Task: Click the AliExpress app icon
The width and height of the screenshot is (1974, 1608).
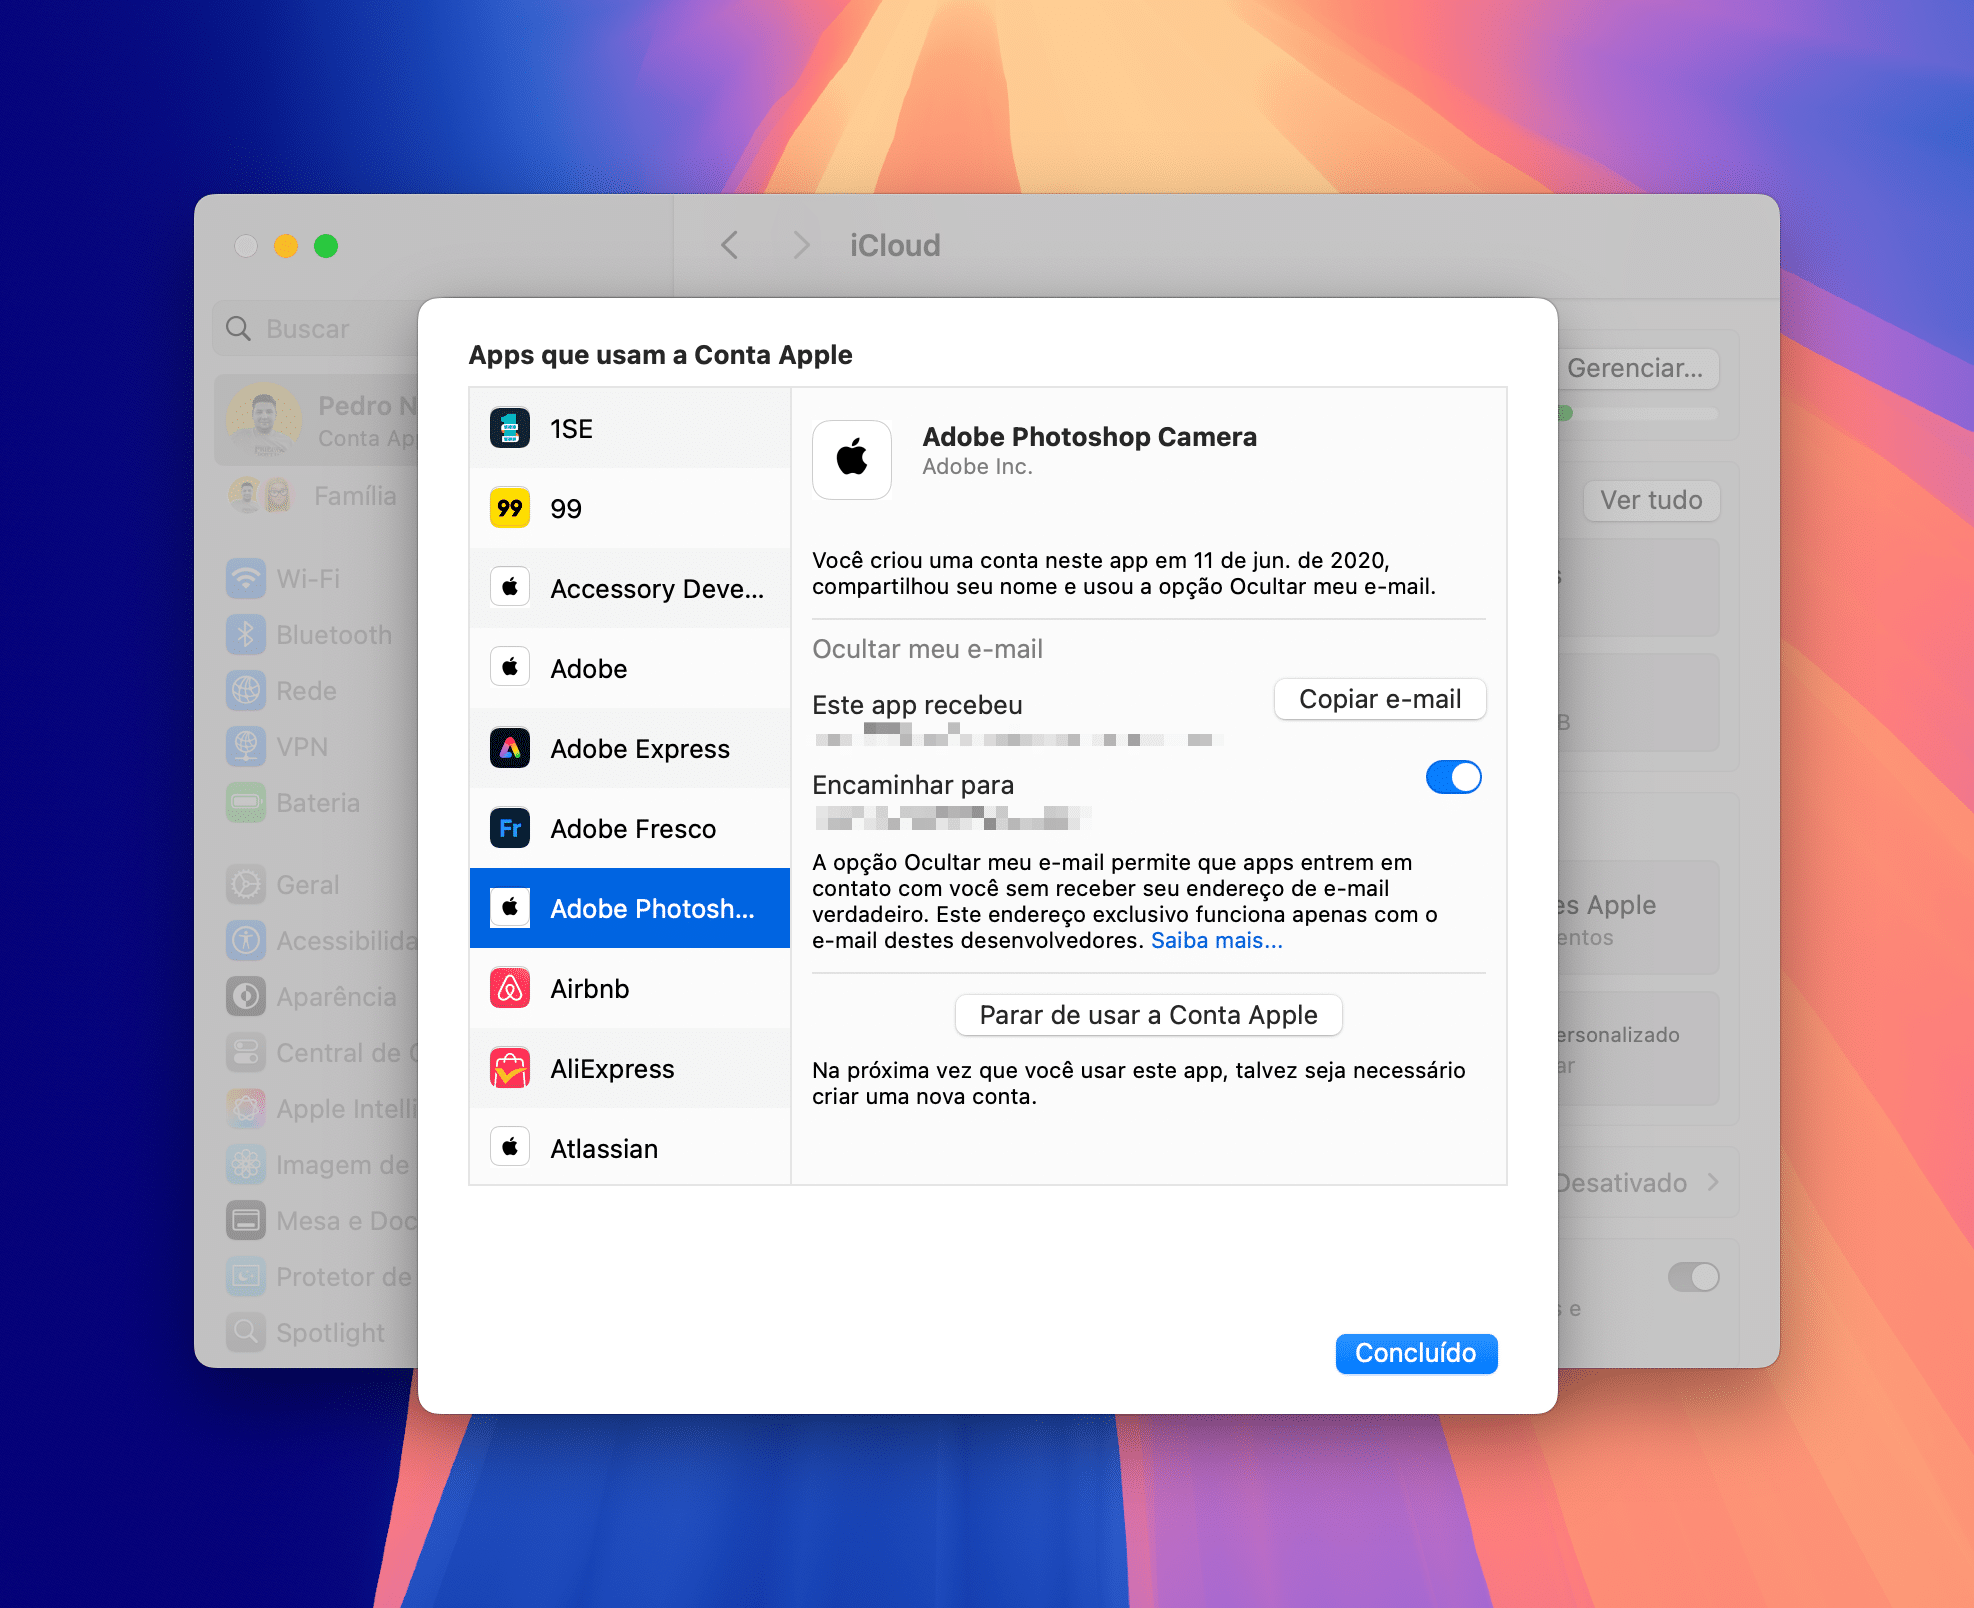Action: pos(510,1068)
